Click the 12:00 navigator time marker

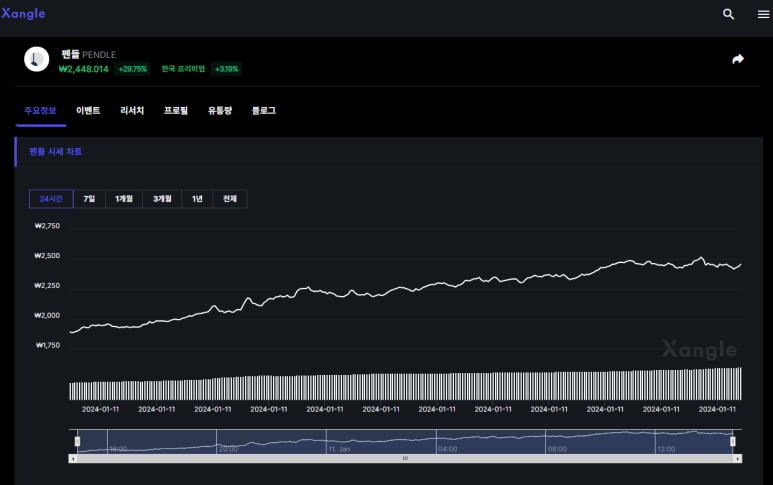[x=667, y=449]
